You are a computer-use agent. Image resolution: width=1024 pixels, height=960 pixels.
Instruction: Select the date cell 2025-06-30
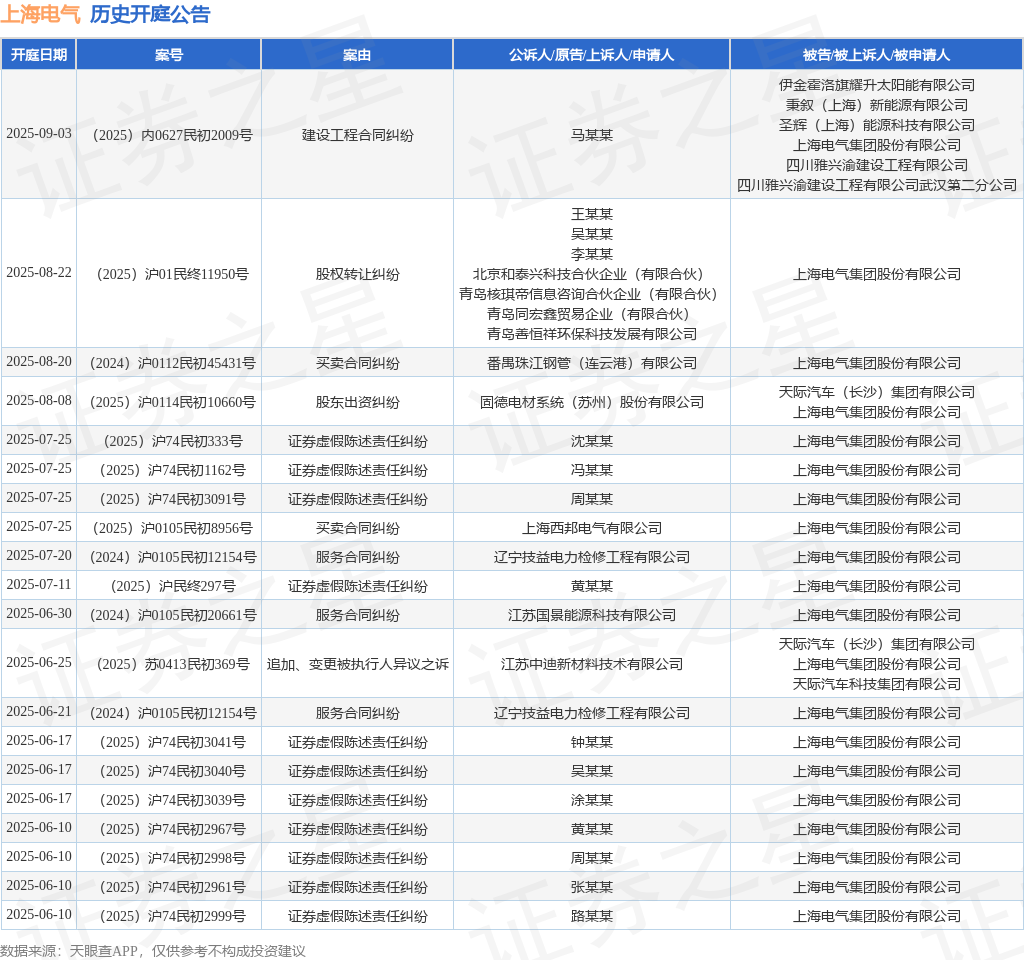click(39, 614)
